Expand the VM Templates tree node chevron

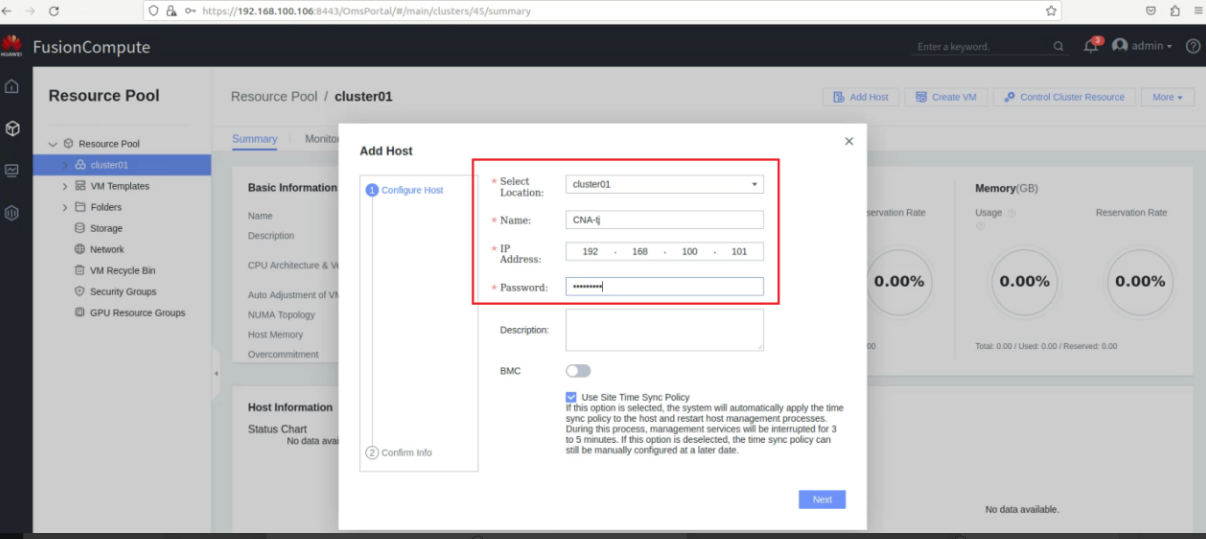(x=66, y=186)
